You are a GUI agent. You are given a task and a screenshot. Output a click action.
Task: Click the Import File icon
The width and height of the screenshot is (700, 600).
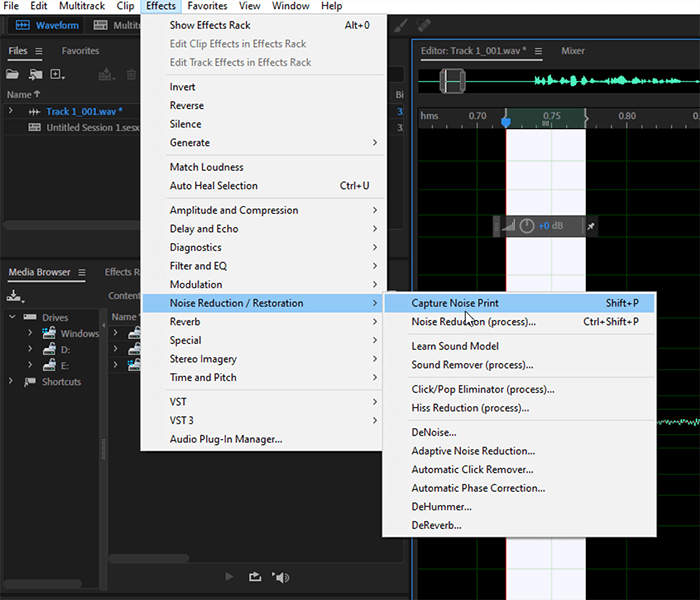tap(35, 74)
